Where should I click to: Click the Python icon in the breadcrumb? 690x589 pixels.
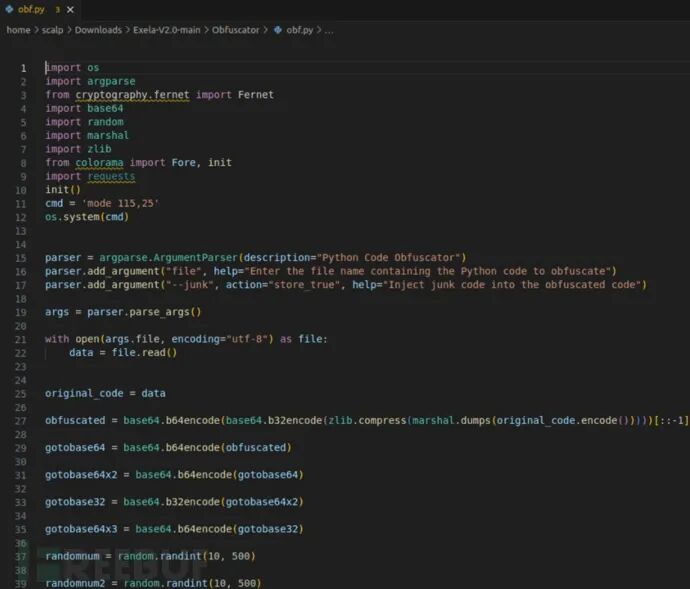(x=278, y=30)
